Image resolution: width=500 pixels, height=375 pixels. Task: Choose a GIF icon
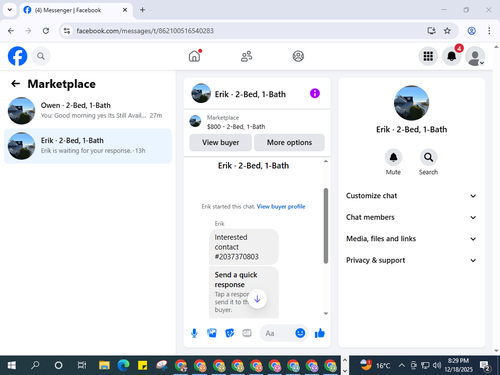pyautogui.click(x=247, y=333)
